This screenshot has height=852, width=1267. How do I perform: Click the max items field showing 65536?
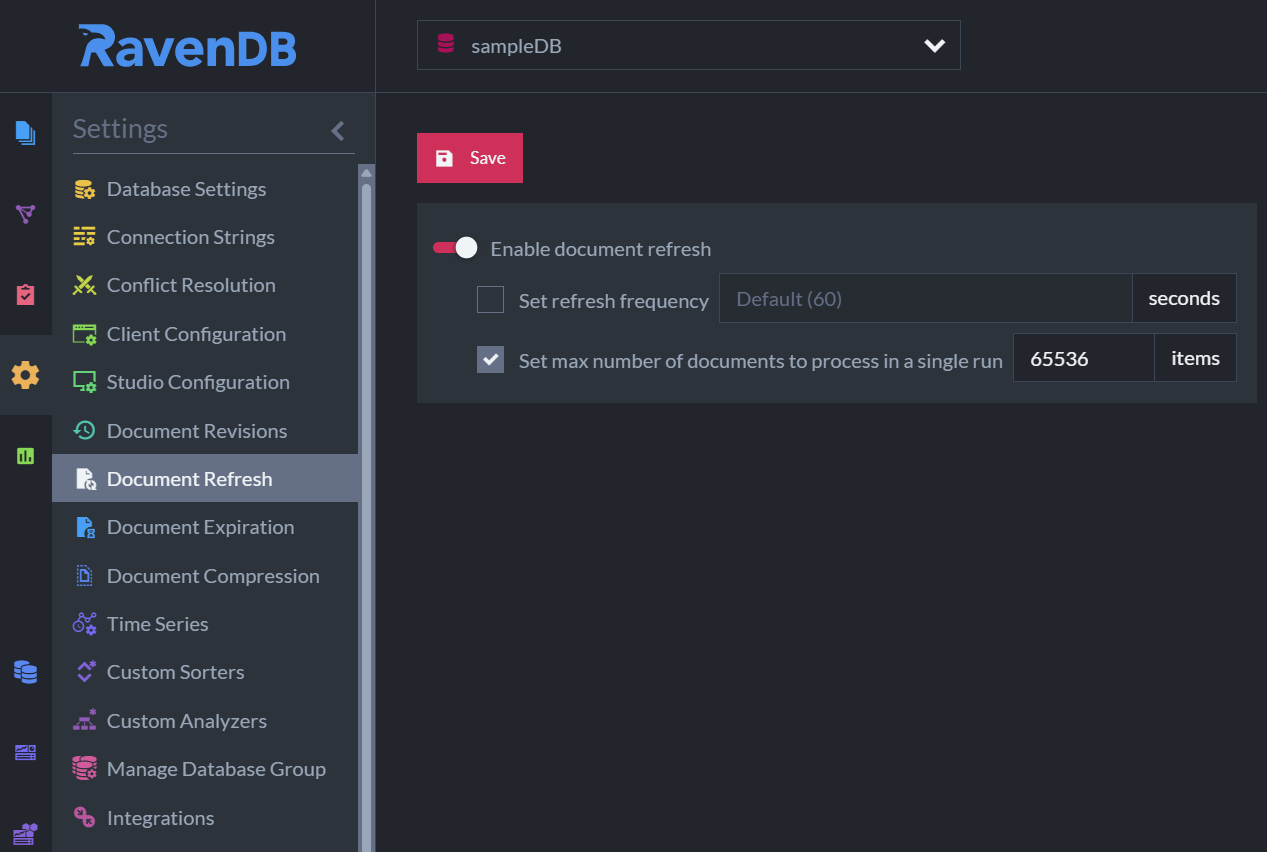[x=1084, y=359]
